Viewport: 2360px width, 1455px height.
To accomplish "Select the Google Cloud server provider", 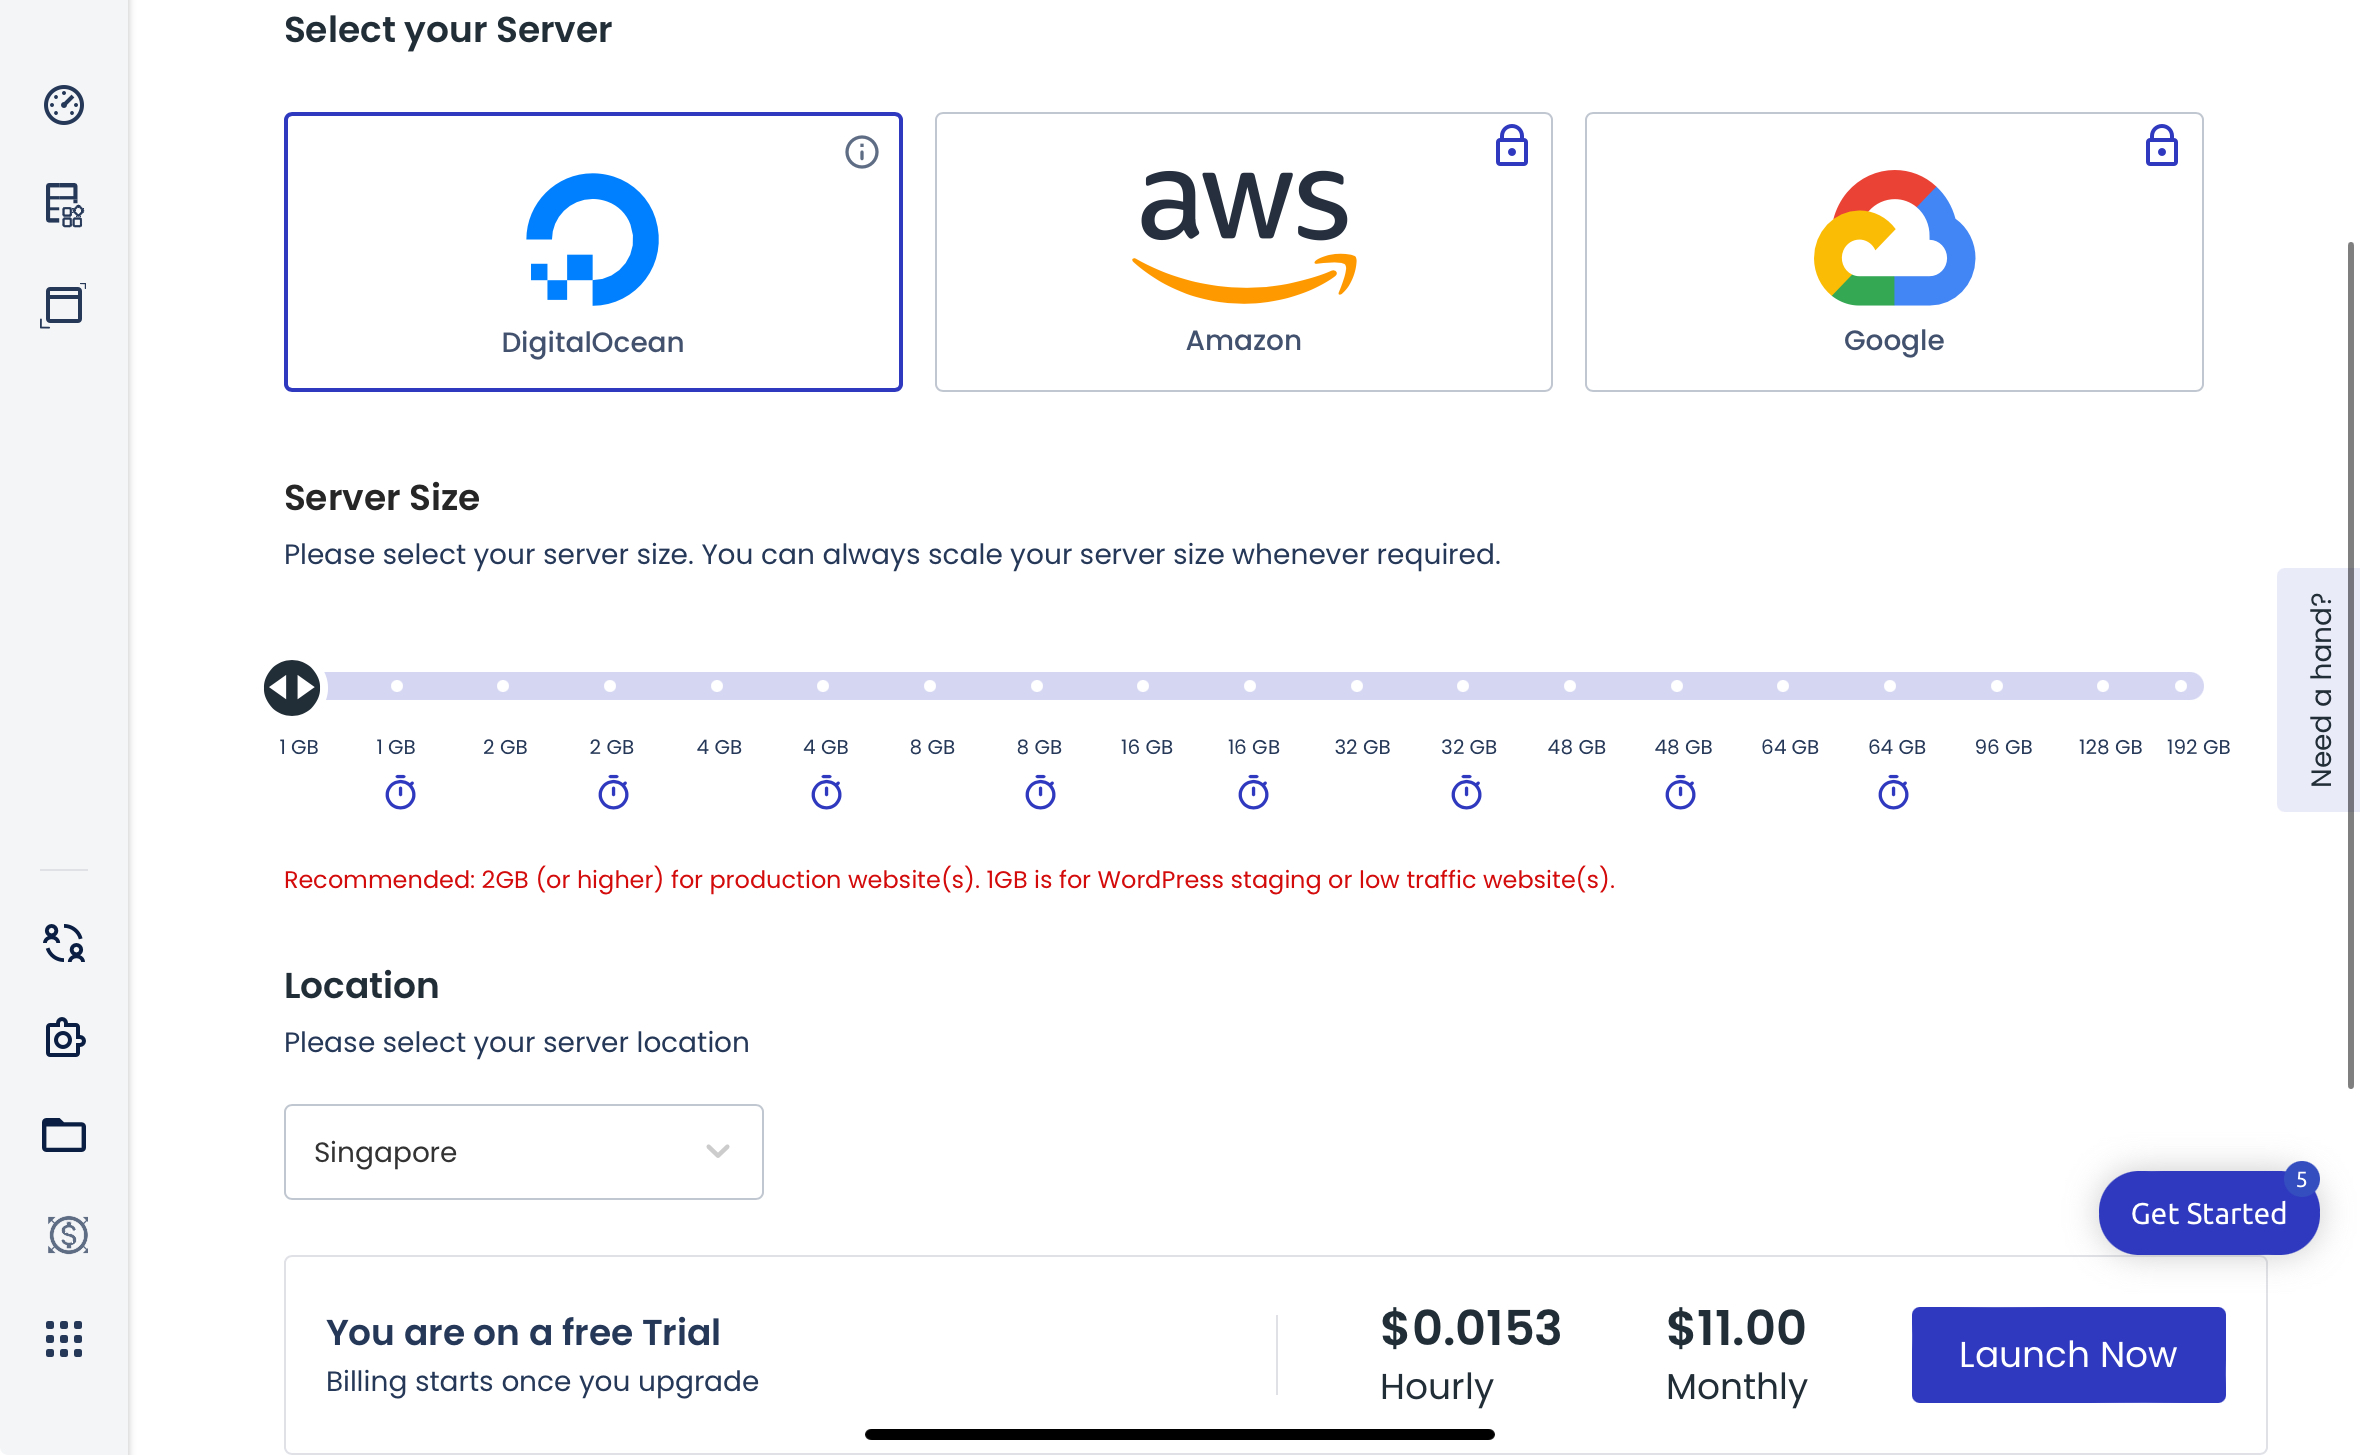I will tap(1894, 252).
